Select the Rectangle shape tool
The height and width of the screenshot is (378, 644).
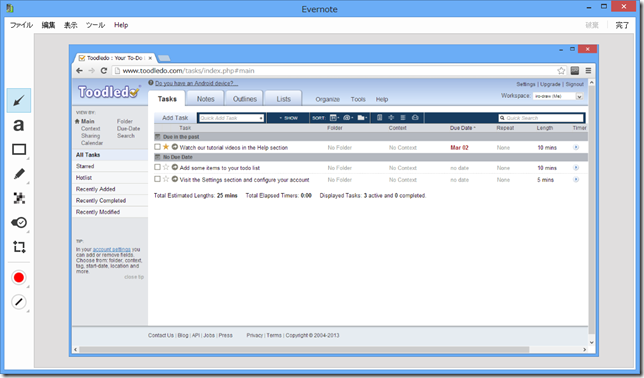(x=19, y=149)
